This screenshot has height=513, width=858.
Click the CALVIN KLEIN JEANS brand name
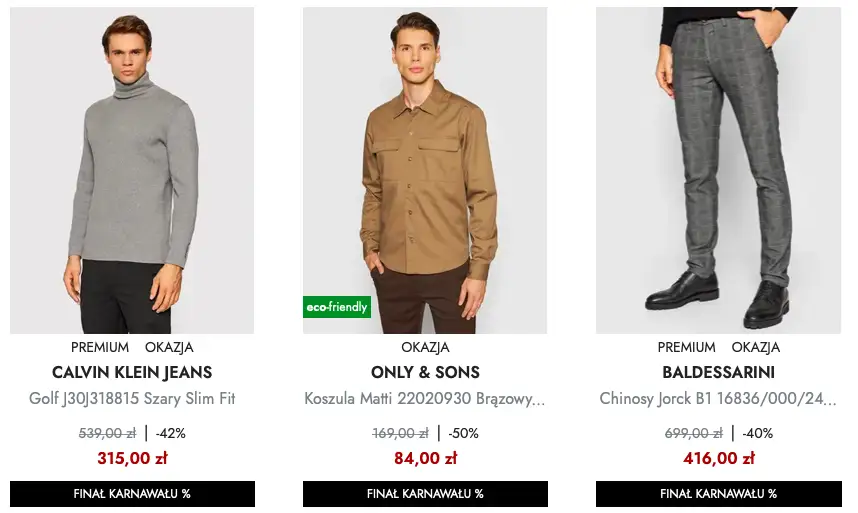[132, 372]
